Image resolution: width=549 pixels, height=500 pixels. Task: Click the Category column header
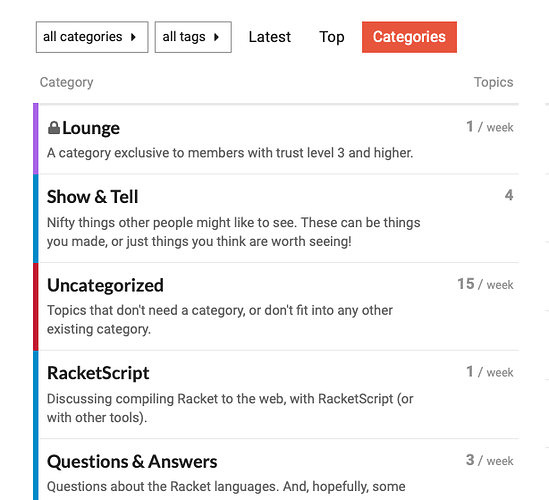pos(67,82)
